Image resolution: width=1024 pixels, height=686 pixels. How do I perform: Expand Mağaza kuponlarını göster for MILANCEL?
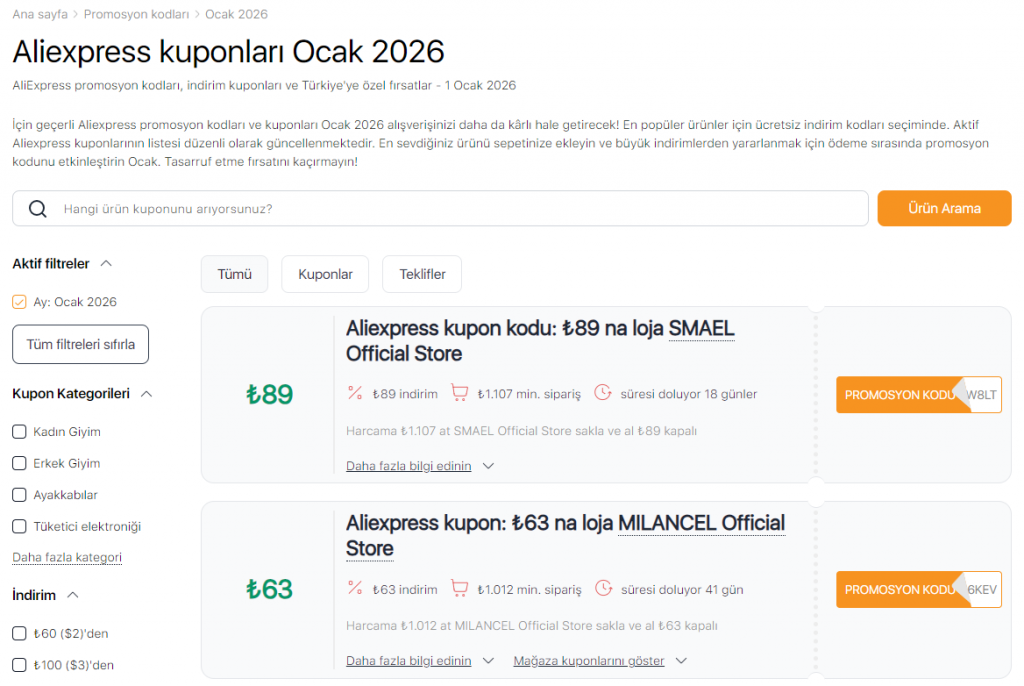589,660
